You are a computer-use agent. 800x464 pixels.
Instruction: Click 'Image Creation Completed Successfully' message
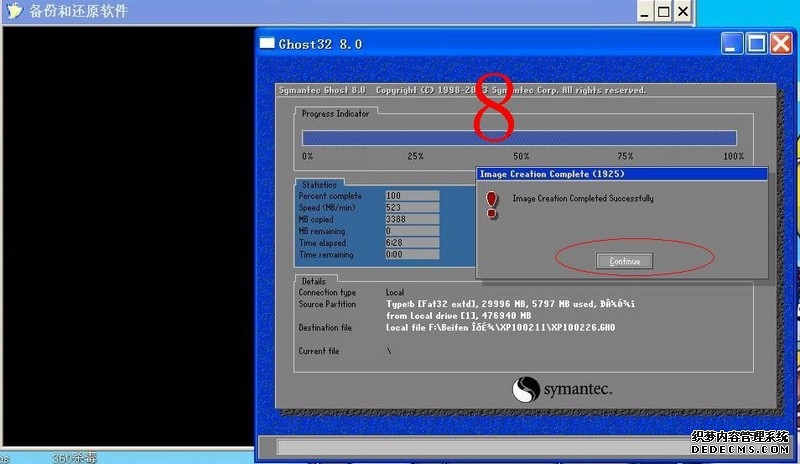tap(583, 198)
